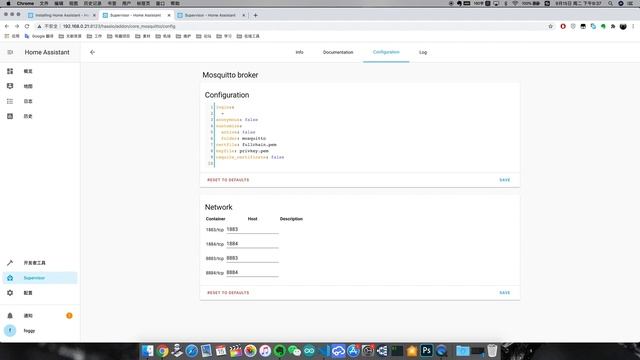Open Safari from the dock

192,351
